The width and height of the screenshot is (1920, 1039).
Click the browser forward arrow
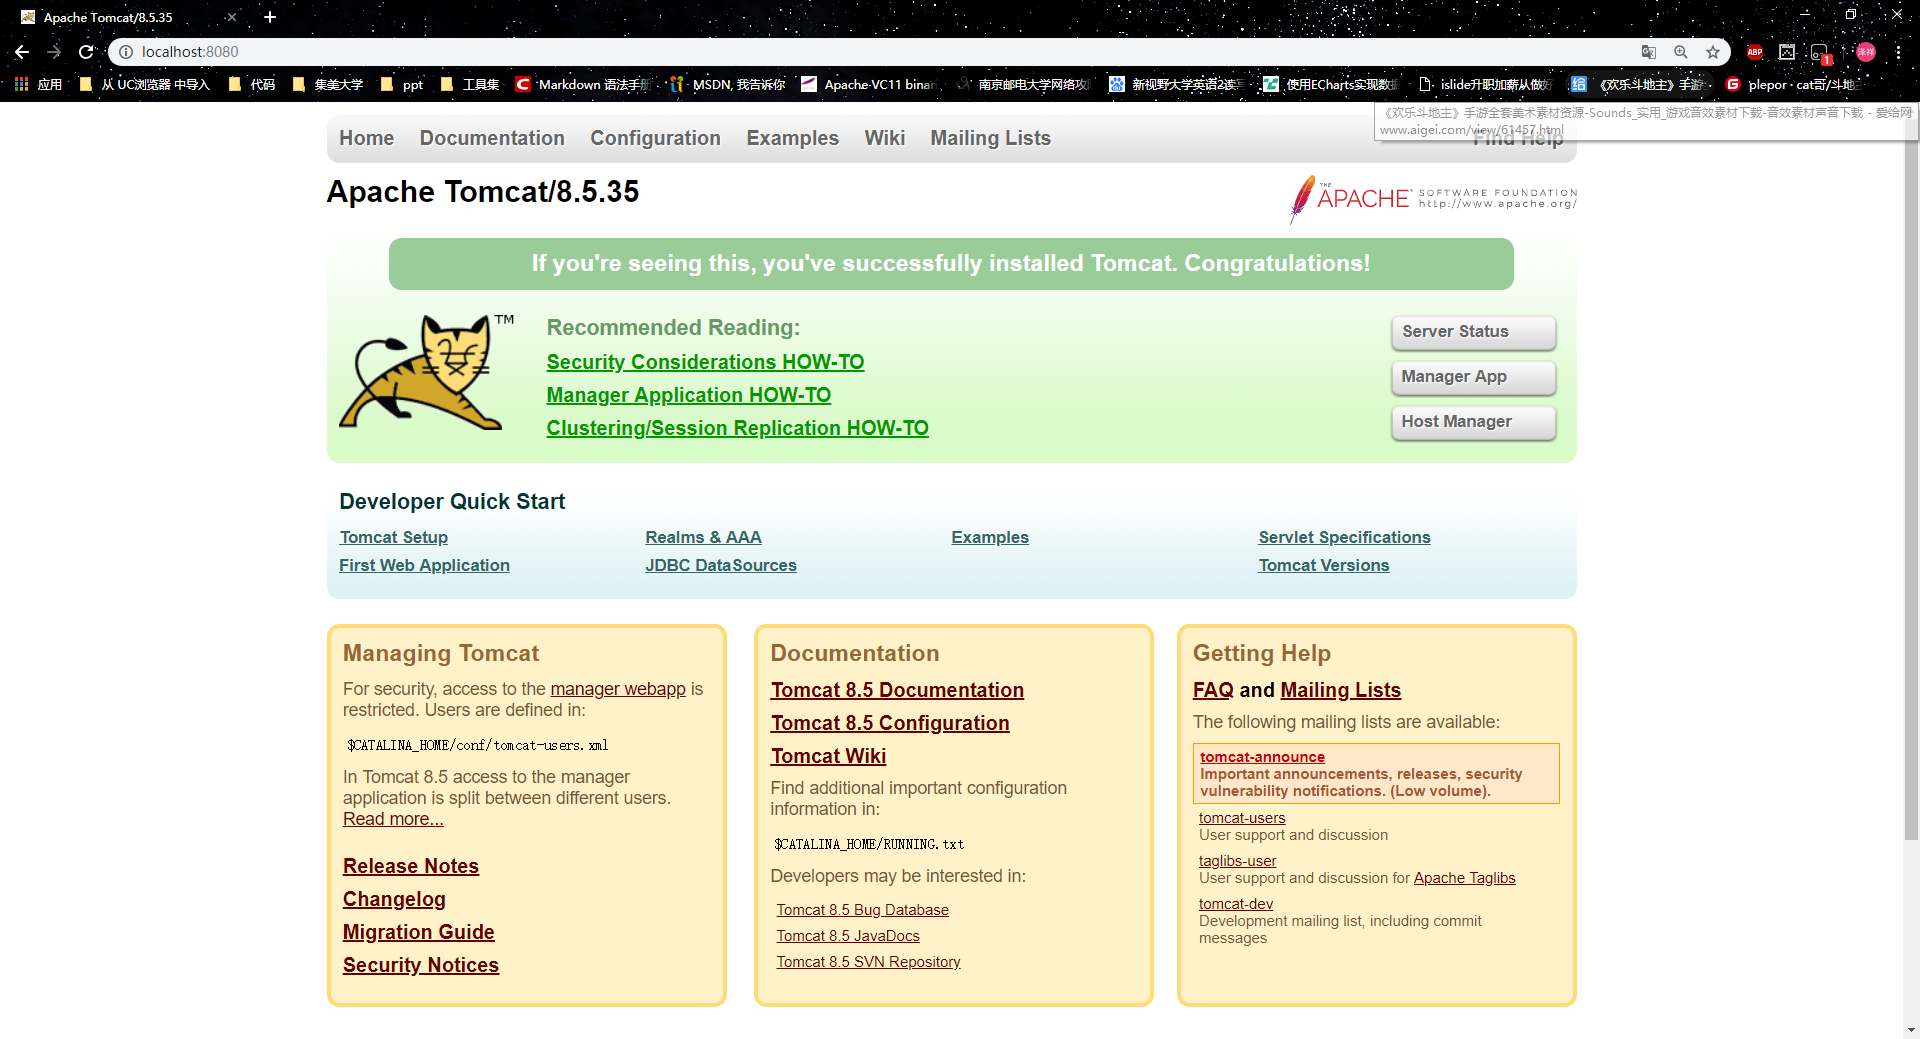point(54,52)
